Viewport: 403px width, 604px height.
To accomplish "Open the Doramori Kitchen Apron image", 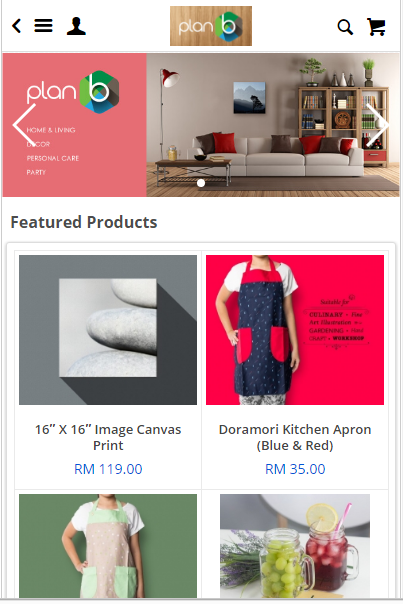I will 295,330.
